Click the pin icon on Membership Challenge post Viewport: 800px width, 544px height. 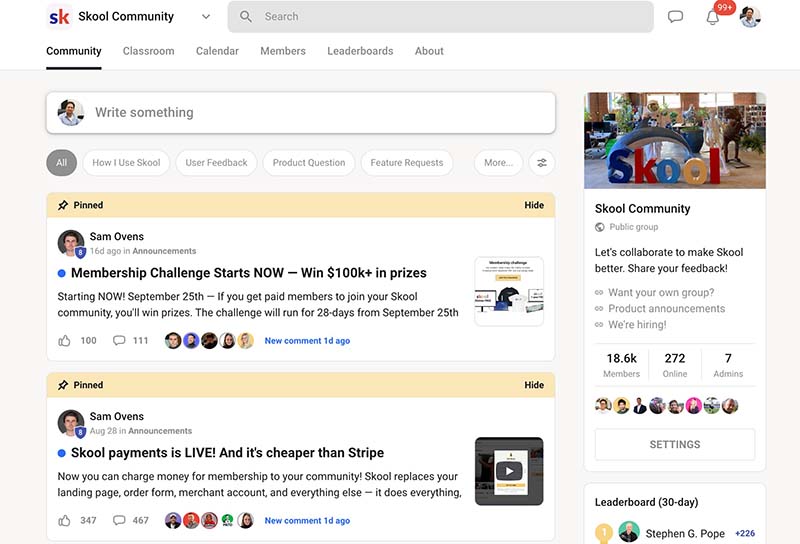click(x=63, y=205)
